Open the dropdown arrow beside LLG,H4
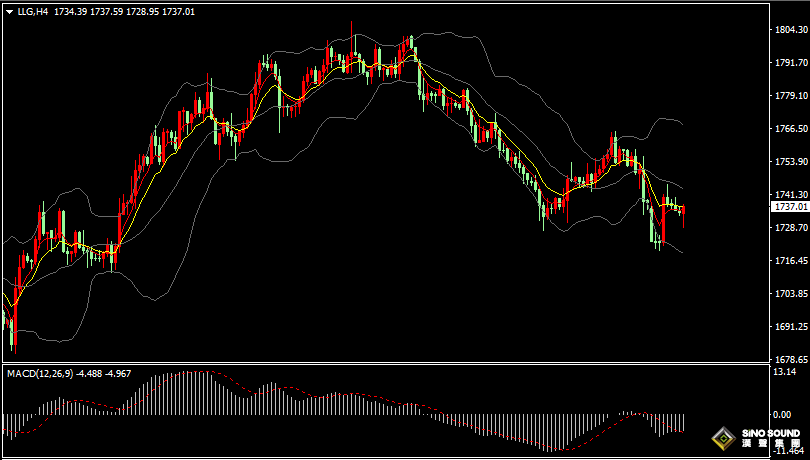 tap(9, 12)
